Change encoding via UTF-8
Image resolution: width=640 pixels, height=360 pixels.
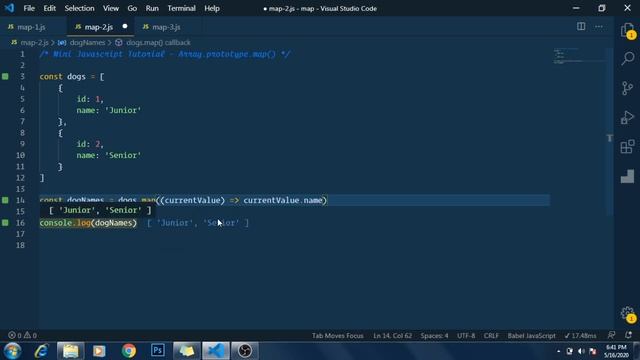(466, 336)
